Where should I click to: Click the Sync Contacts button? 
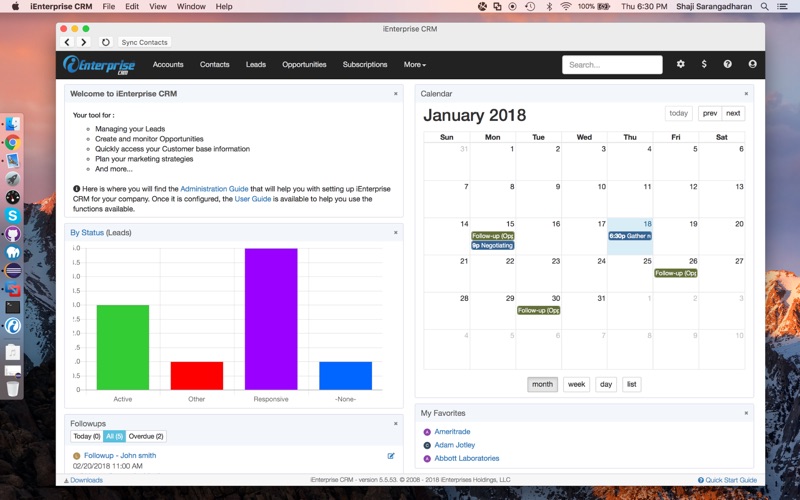click(144, 42)
